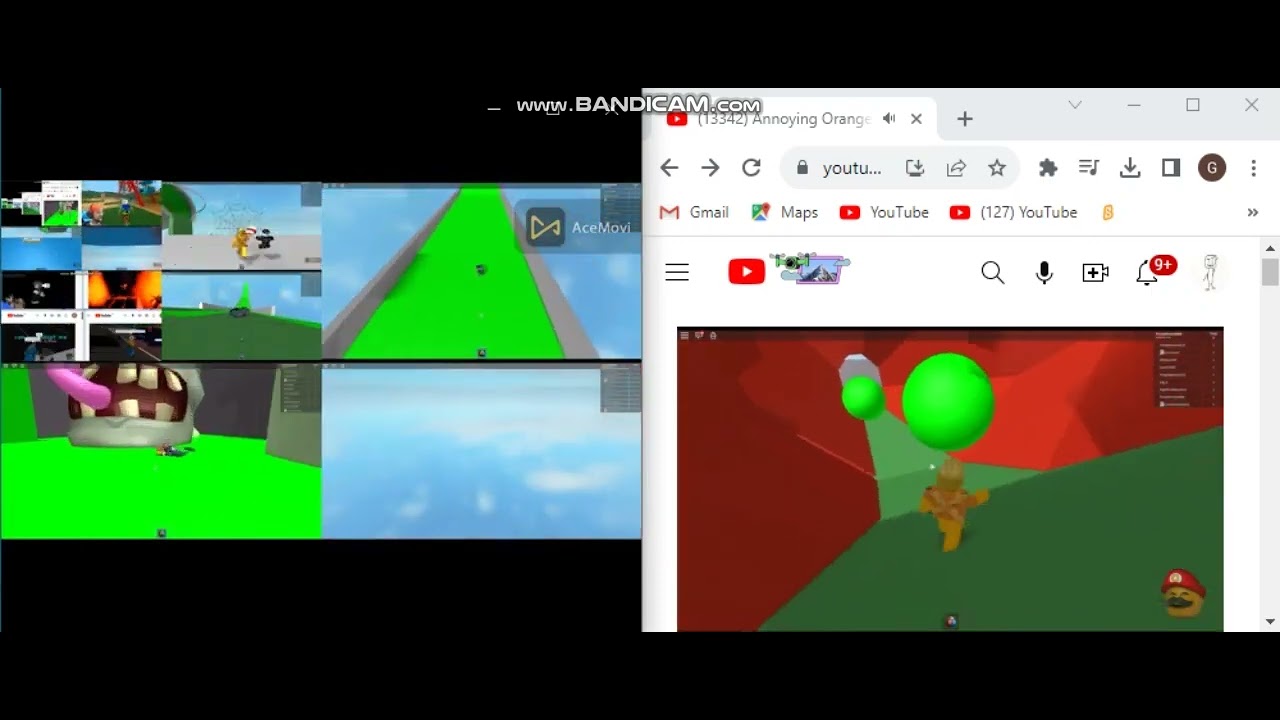Screen dimensions: 1280x720
Task: Reload the YouTube page
Action: click(x=751, y=168)
